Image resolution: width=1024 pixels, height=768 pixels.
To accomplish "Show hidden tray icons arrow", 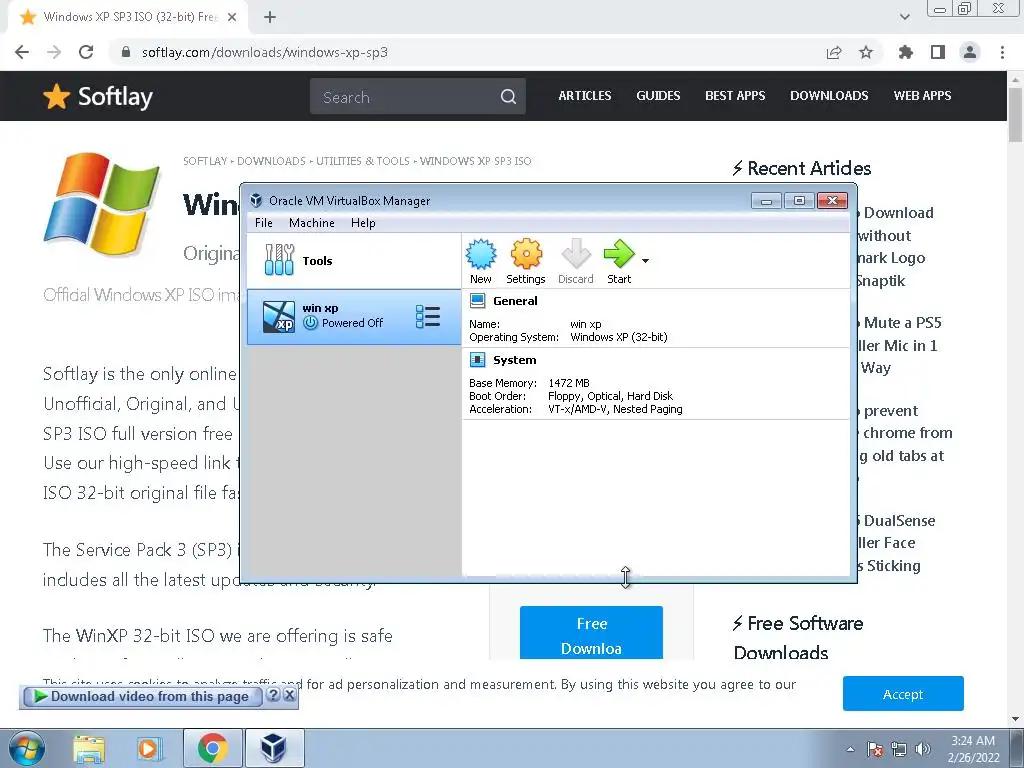I will coord(850,750).
